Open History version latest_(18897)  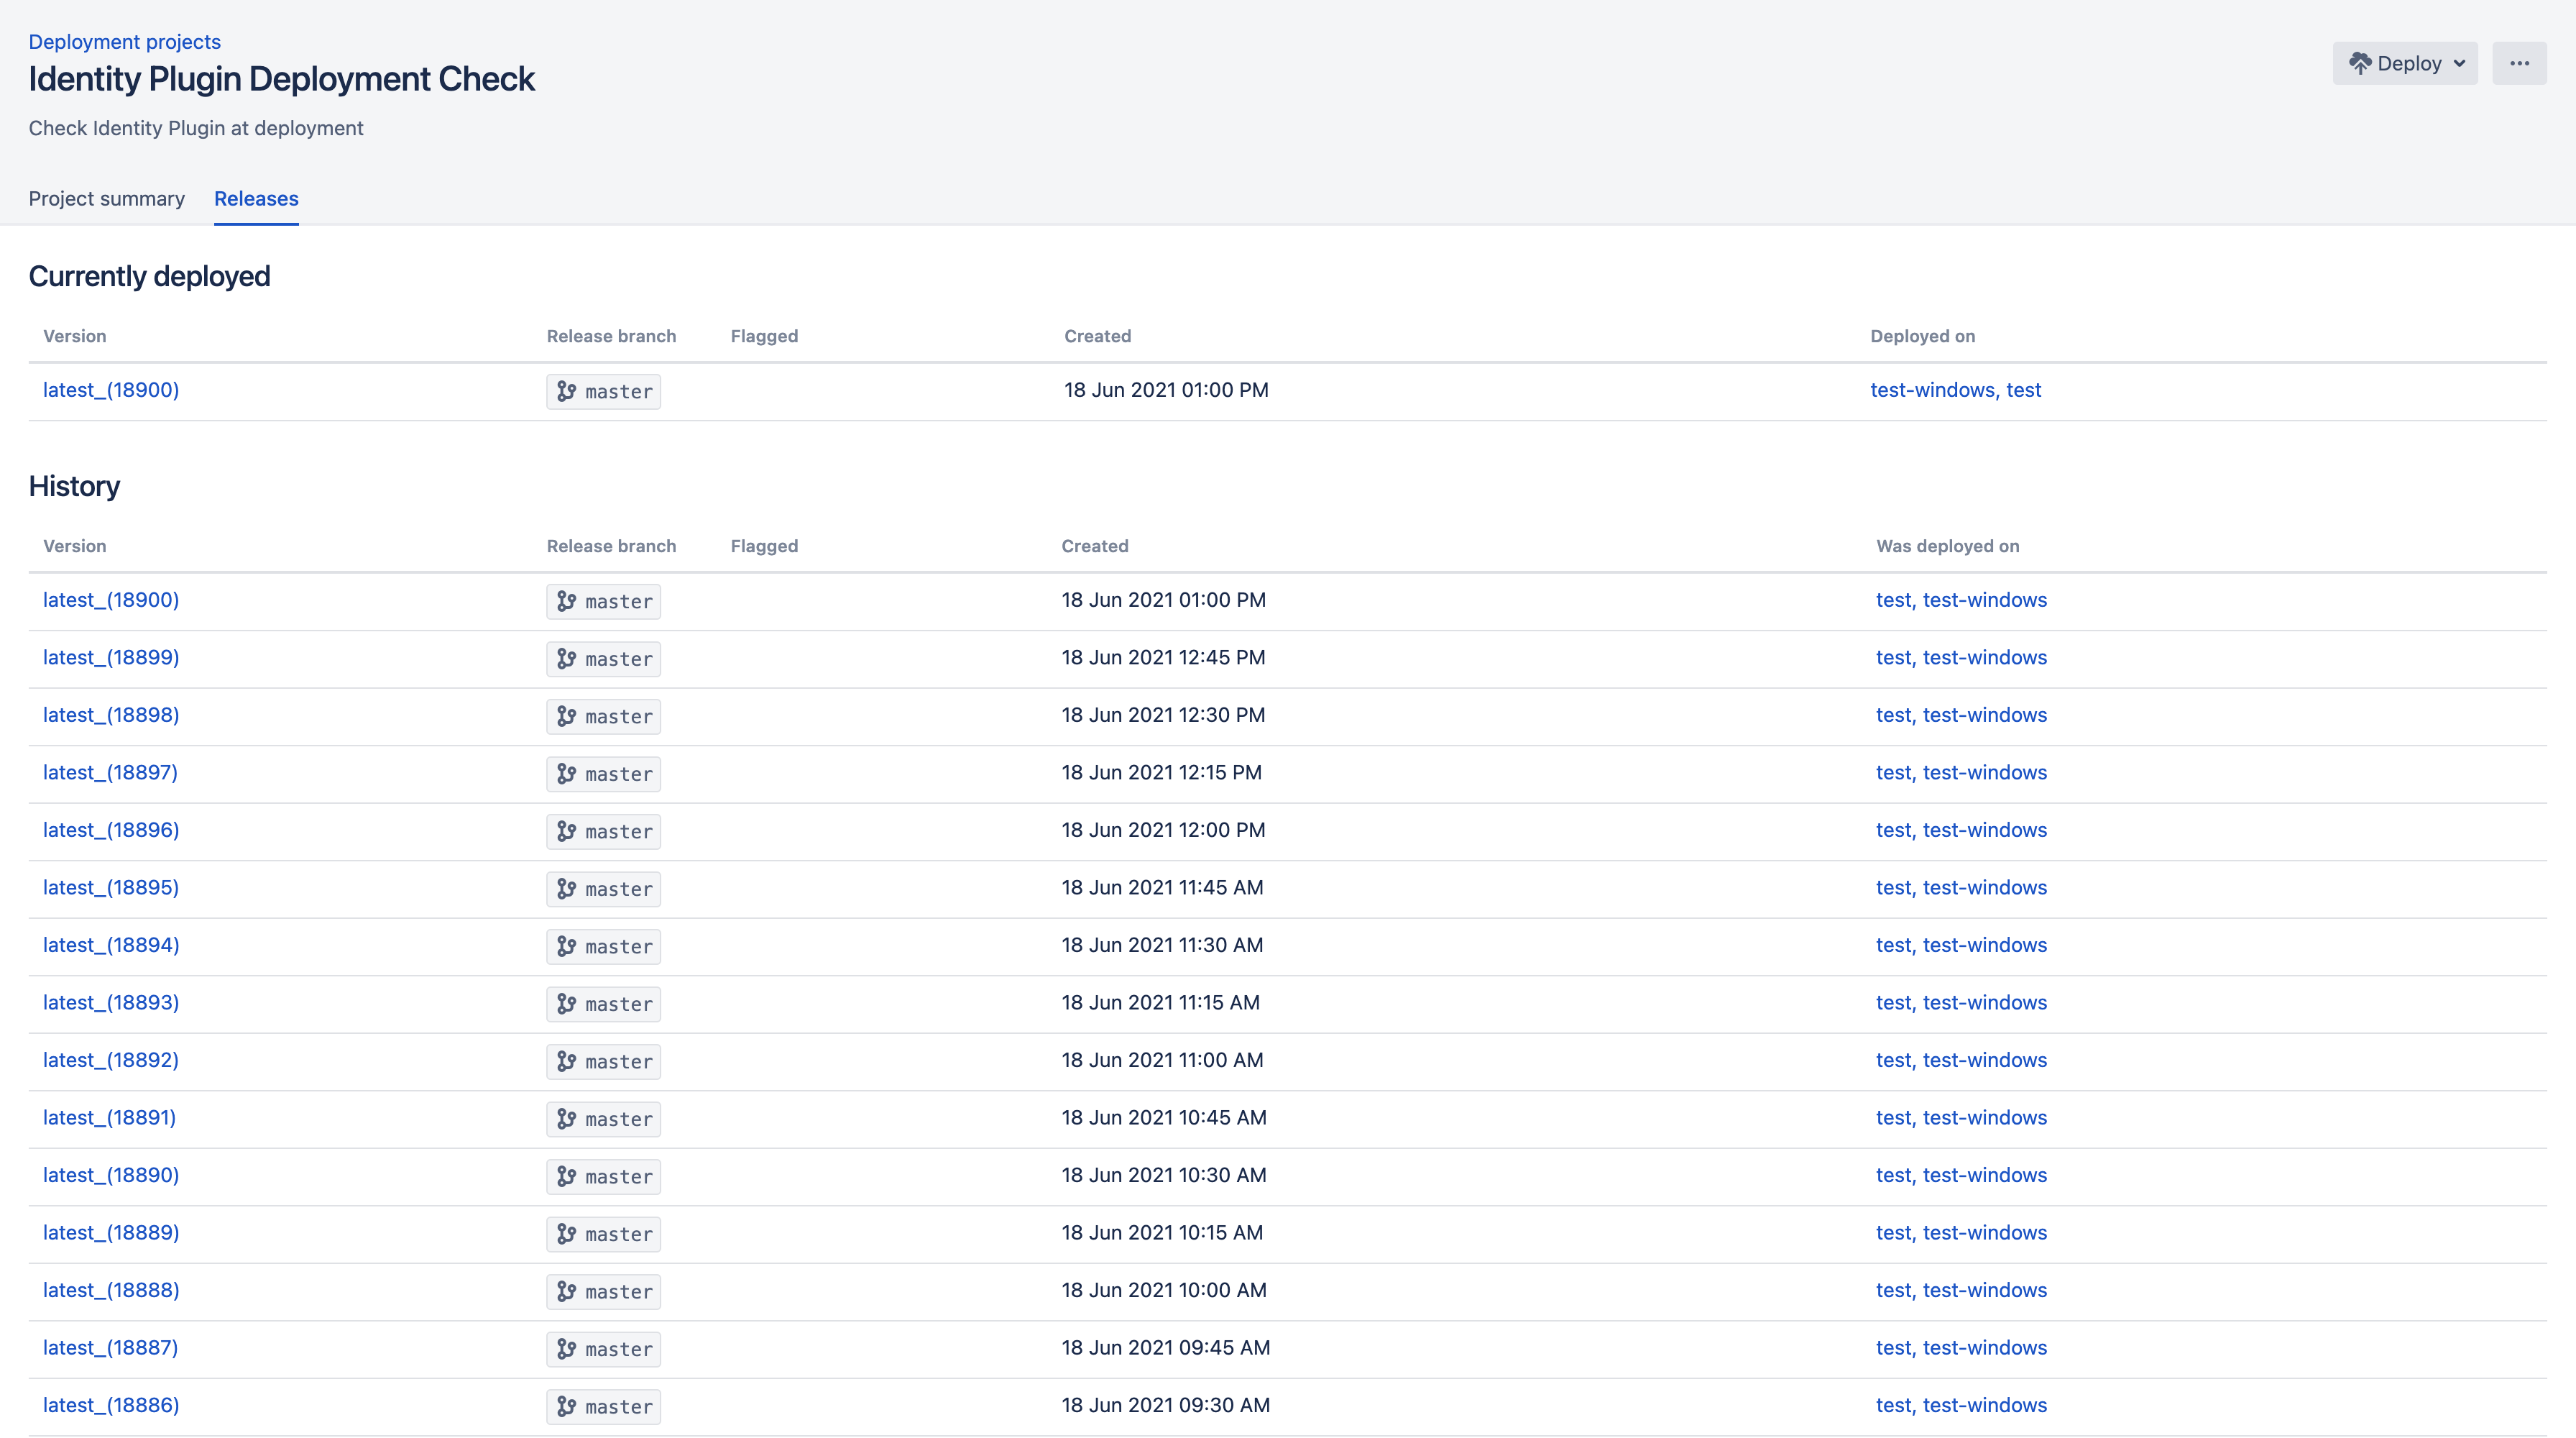point(110,772)
